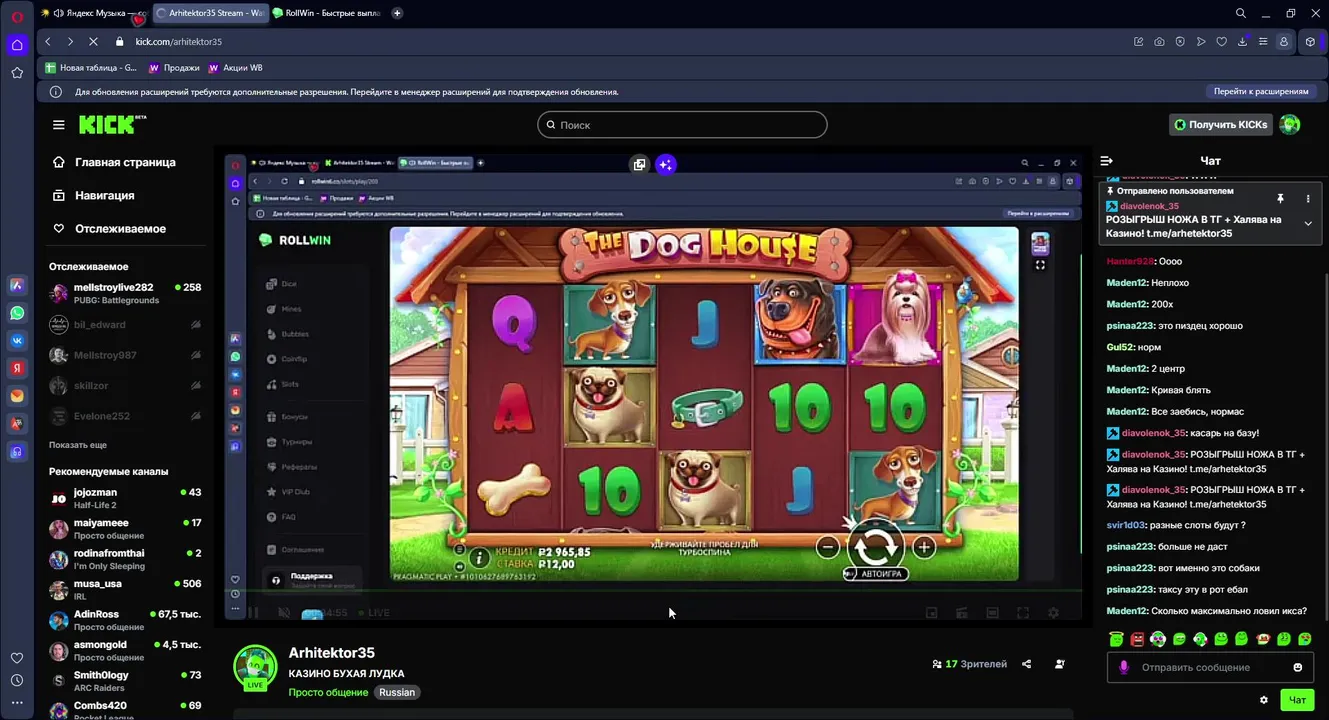Click the Отправить сообщение chat input
This screenshot has width=1329, height=720.
pos(1210,667)
